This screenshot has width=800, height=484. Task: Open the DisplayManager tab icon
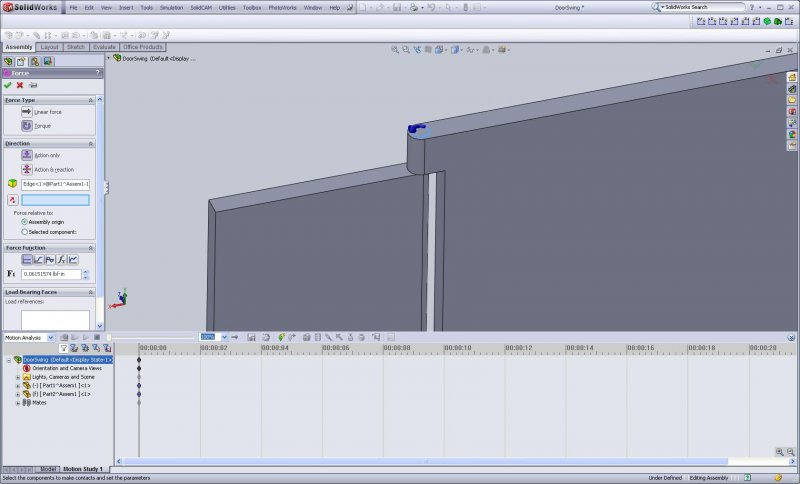(x=47, y=62)
